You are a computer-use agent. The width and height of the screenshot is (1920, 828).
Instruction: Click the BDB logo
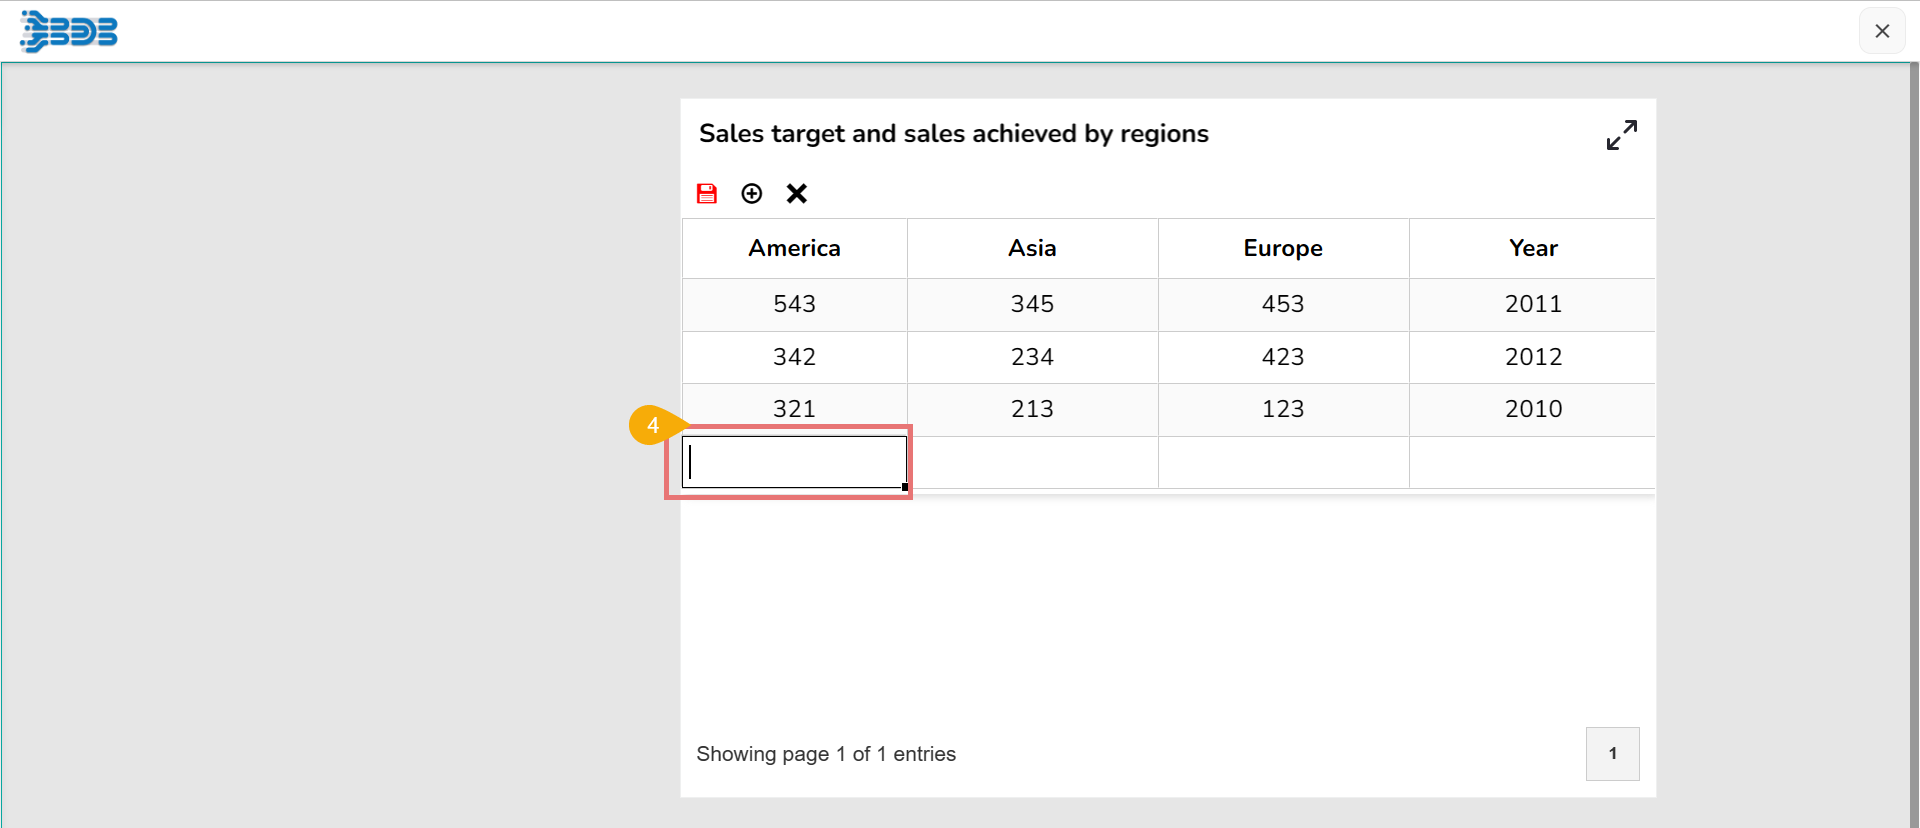69,31
